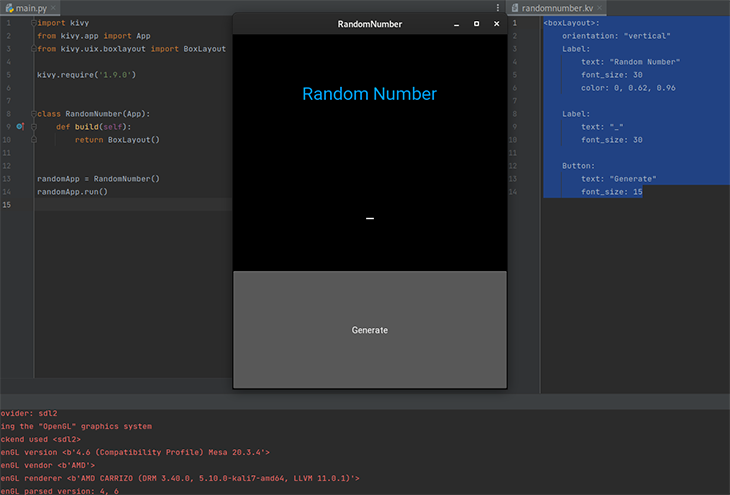Click the underscore label in RandomNumber window
Screen dimensions: 730x495
[x=370, y=218]
